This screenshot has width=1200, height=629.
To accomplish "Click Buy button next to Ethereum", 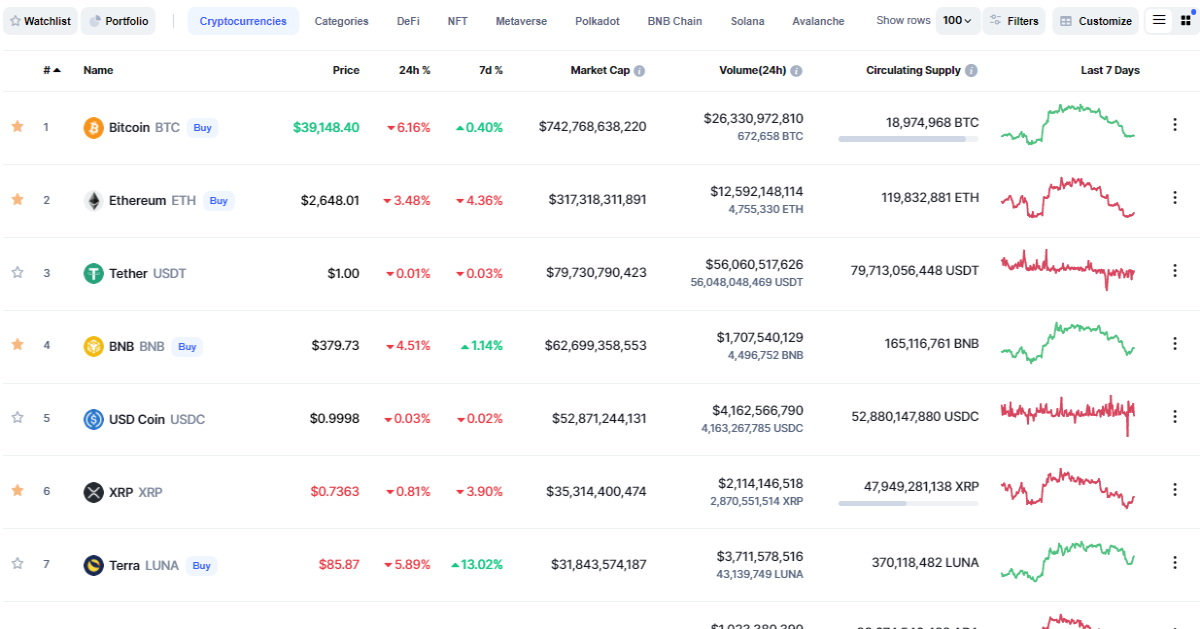I will (x=219, y=201).
